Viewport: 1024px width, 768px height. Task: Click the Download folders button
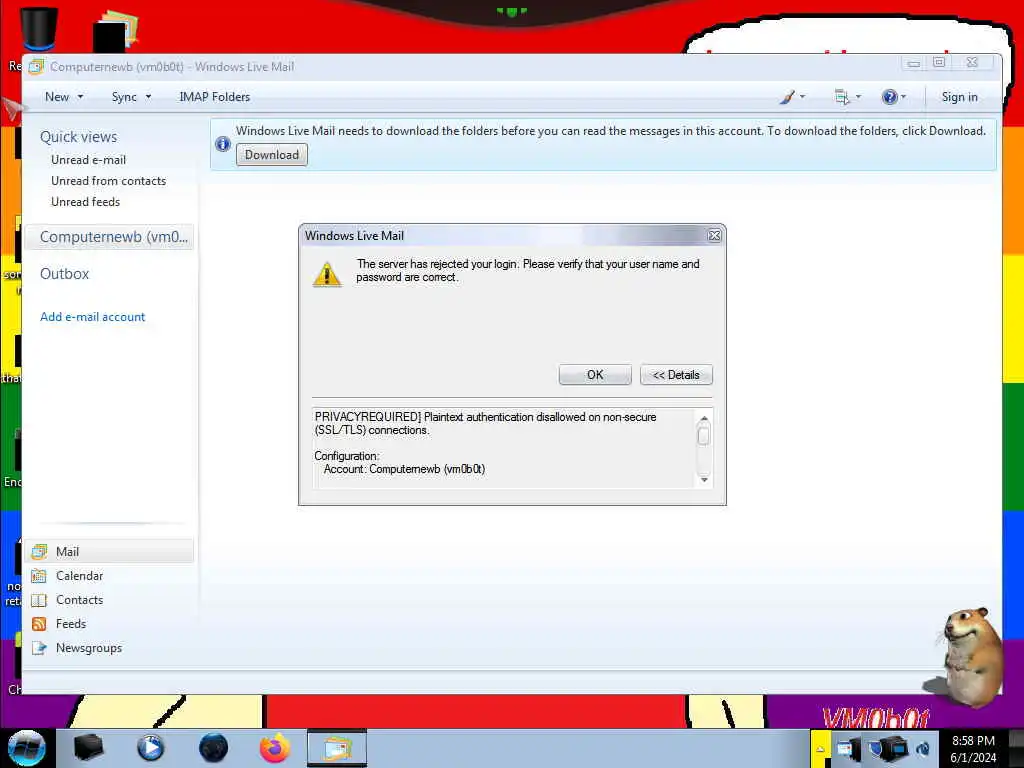click(272, 155)
